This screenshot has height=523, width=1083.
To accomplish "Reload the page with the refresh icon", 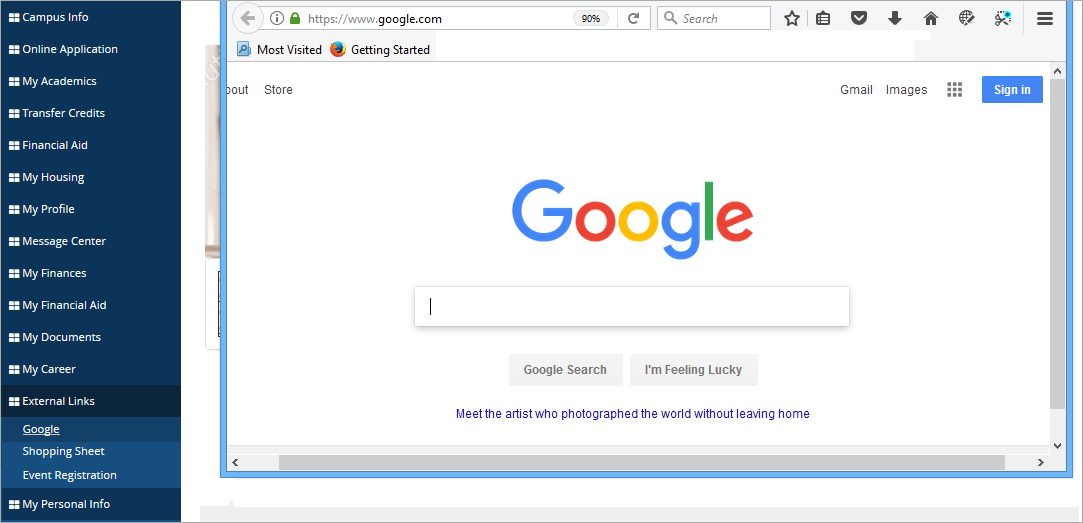I will (x=633, y=19).
